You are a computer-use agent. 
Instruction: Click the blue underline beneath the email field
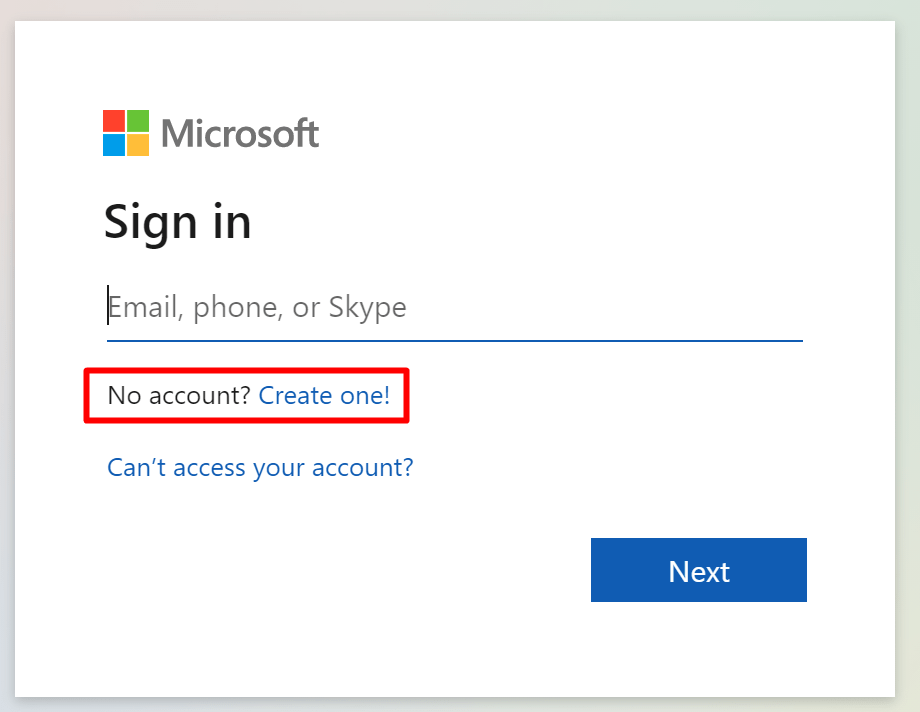pyautogui.click(x=454, y=340)
